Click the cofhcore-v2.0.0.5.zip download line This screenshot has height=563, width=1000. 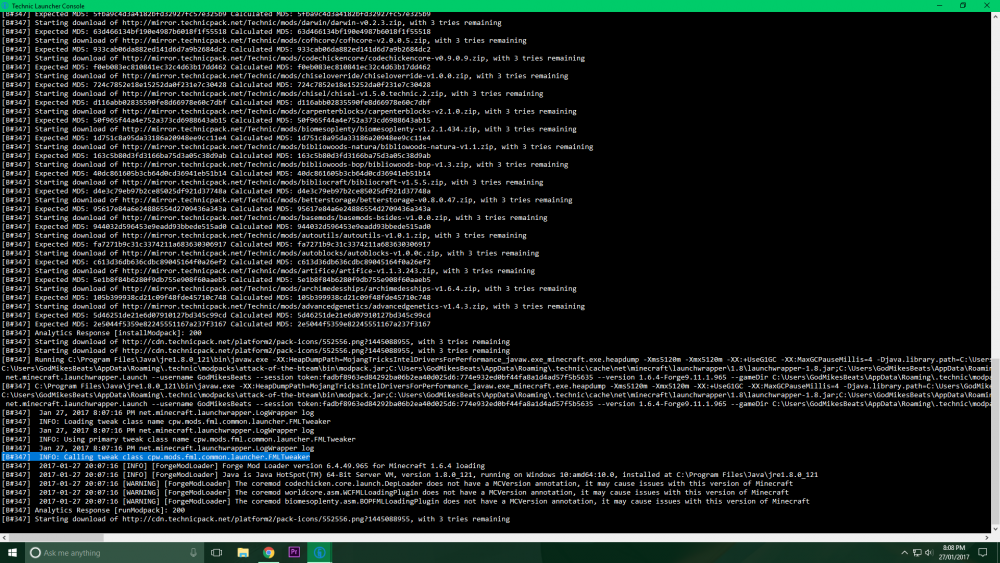(264, 40)
